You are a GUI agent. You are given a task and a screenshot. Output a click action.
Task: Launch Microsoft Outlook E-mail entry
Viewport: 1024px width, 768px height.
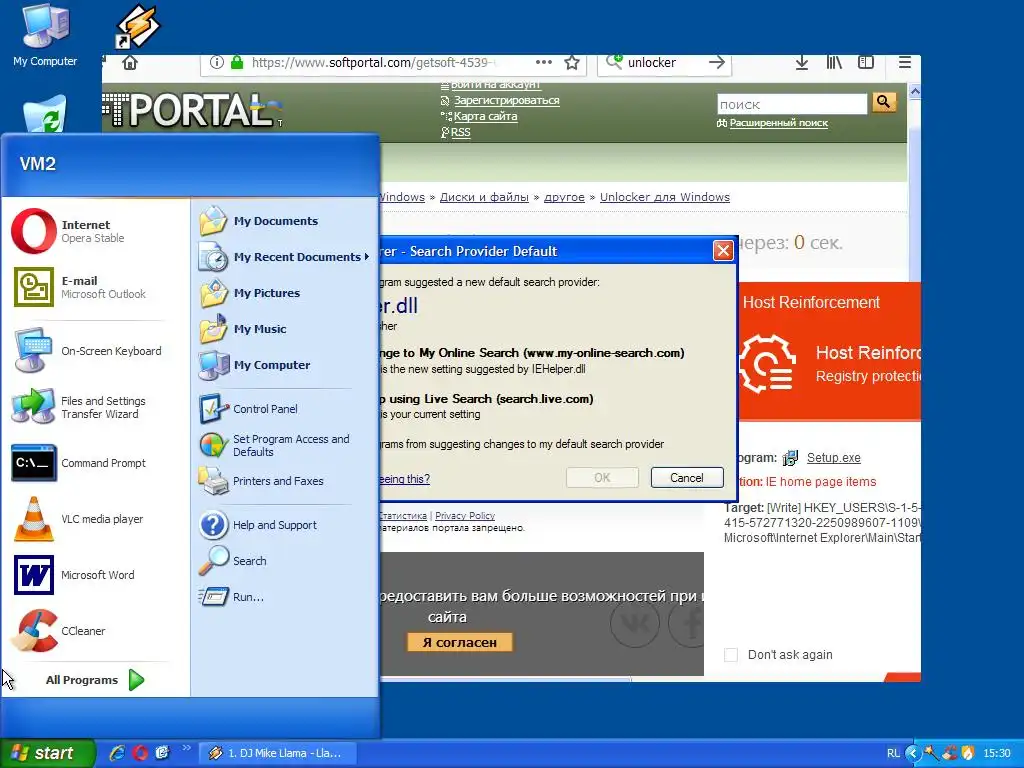click(95, 287)
